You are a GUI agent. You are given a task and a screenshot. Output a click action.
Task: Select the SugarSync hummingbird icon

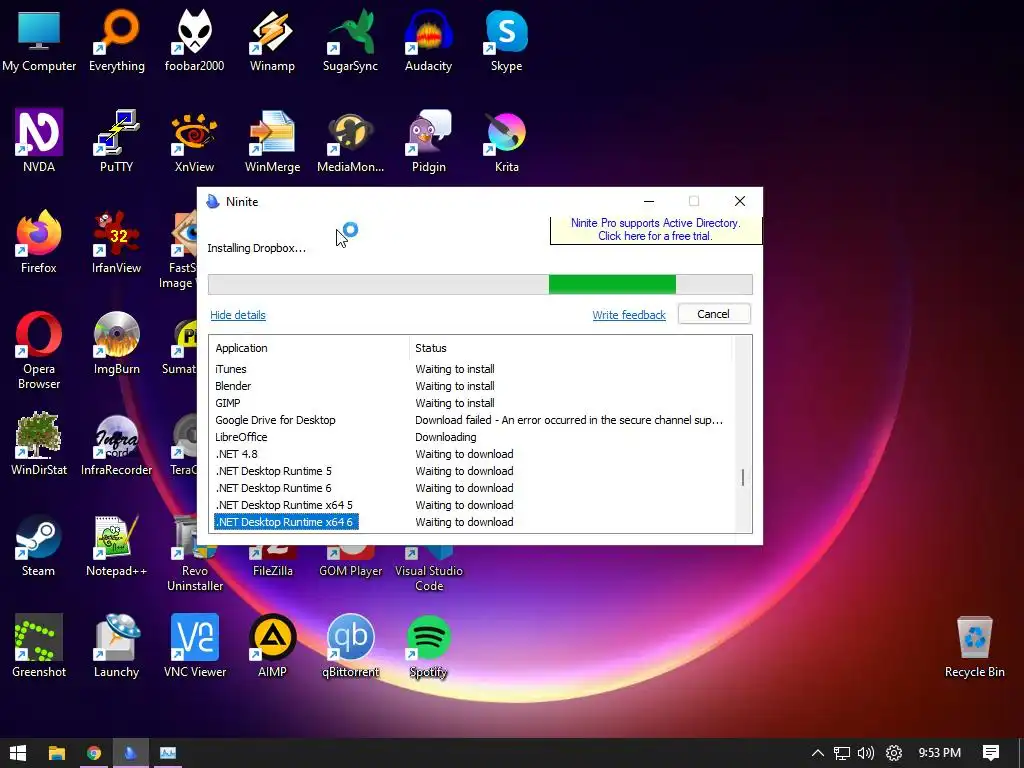point(350,40)
